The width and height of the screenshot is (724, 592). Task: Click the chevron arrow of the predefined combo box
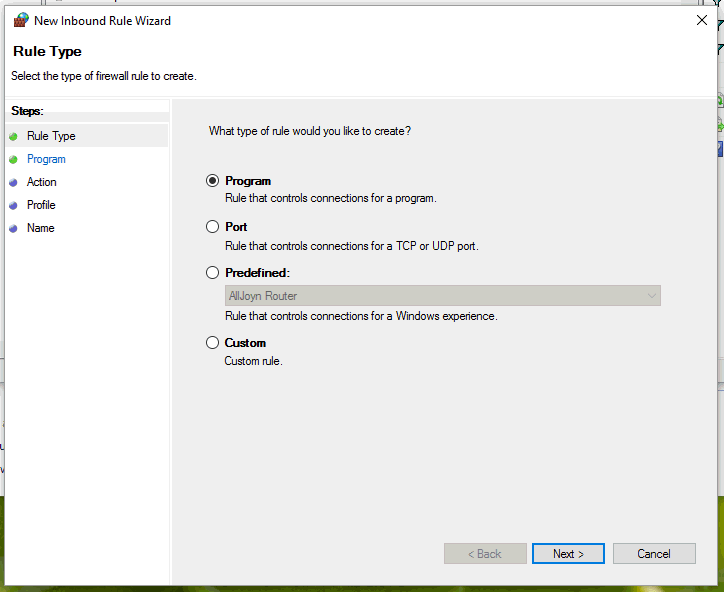click(x=652, y=296)
